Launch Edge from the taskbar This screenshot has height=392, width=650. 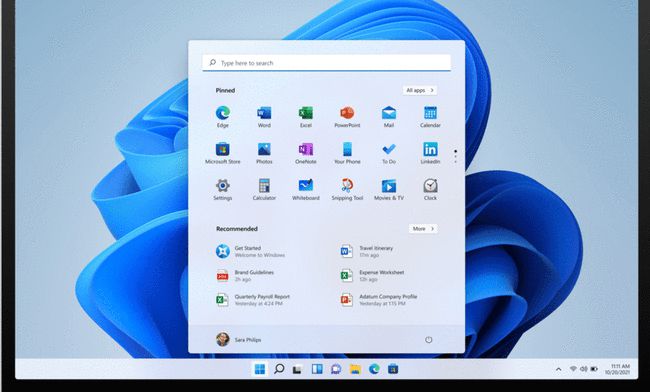coord(374,369)
